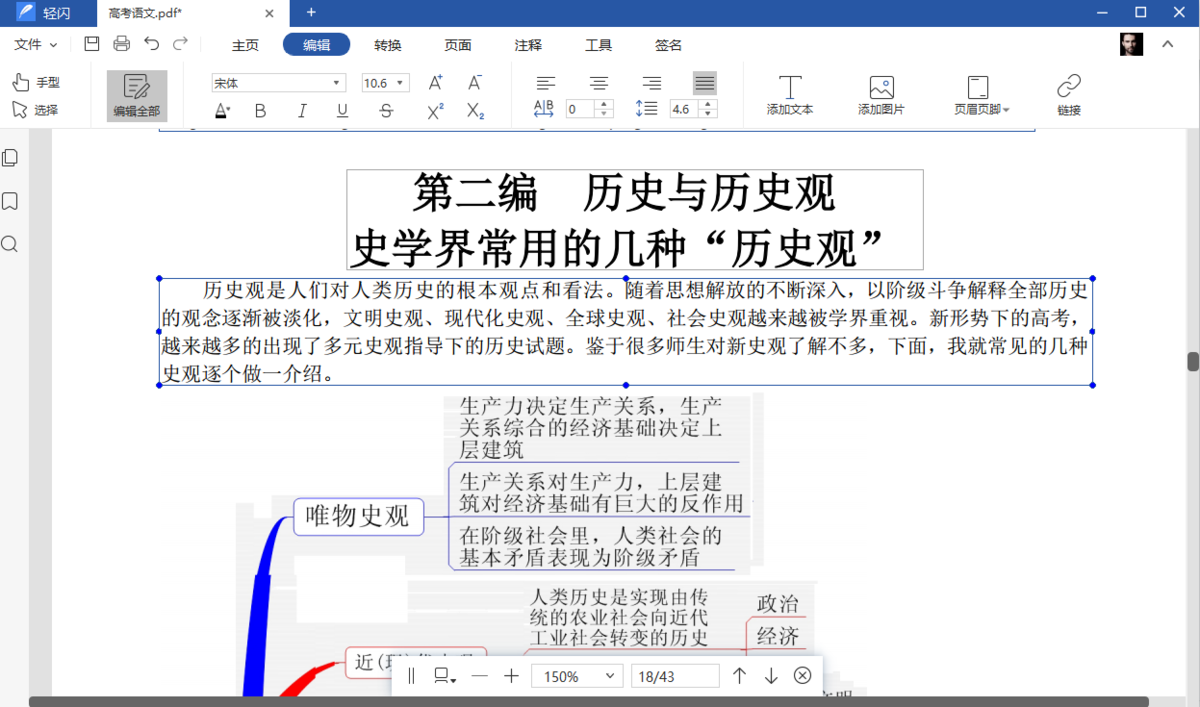Viewport: 1200px width, 707px height.
Task: Enable underline for the text
Action: (341, 110)
